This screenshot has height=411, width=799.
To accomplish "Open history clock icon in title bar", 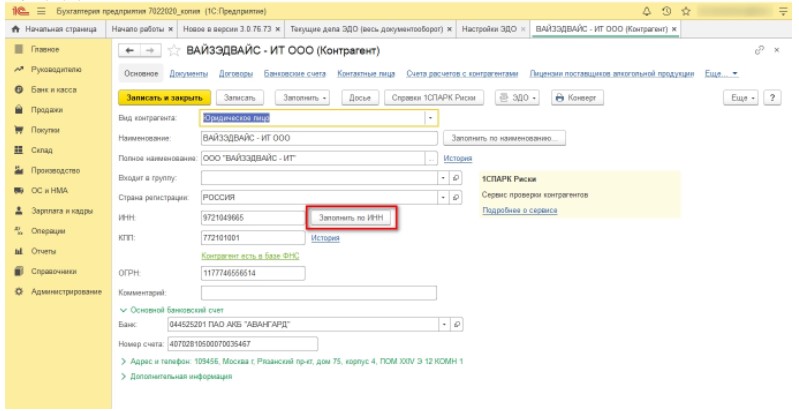I will pos(666,11).
